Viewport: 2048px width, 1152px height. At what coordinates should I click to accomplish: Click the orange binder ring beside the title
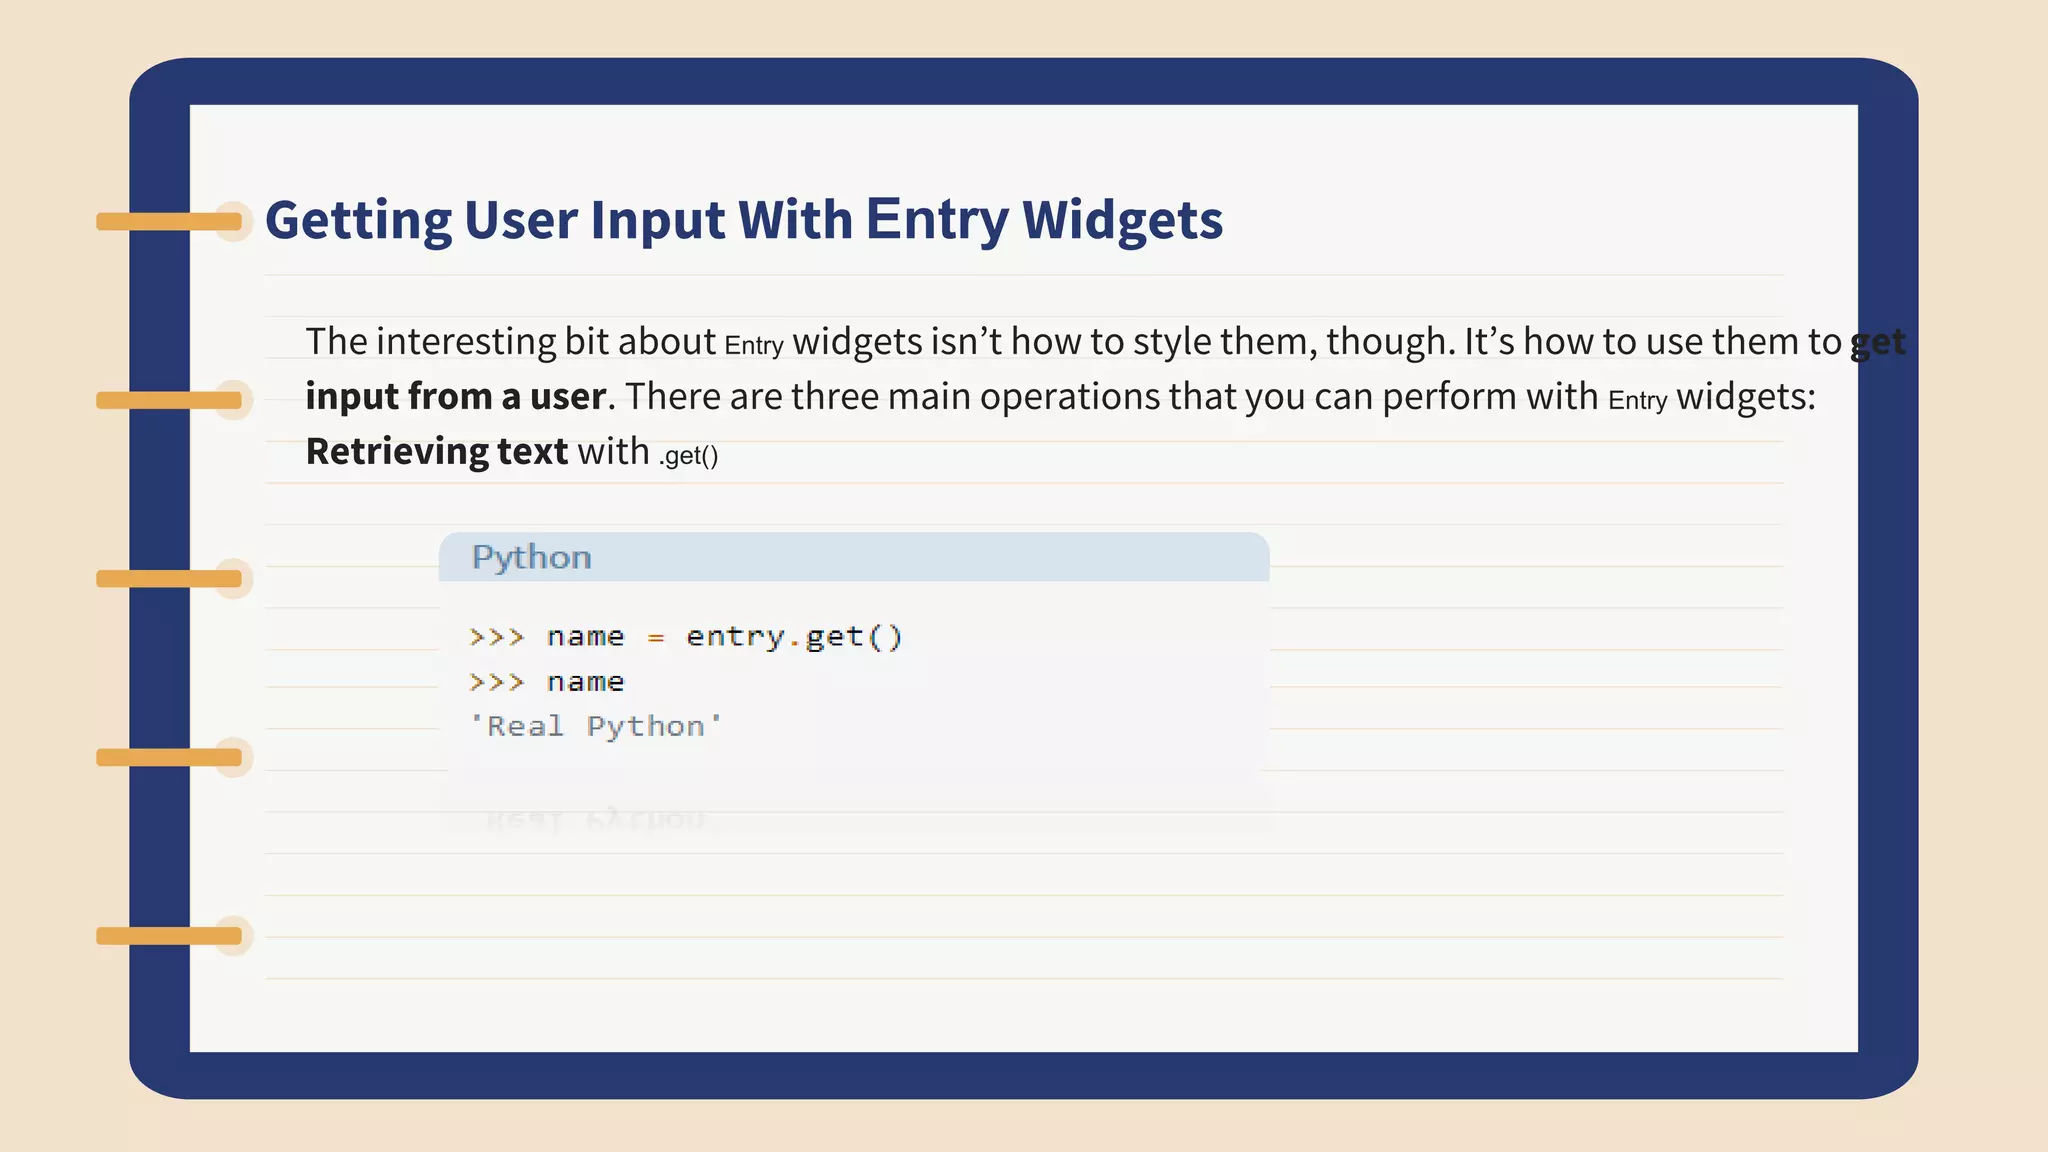click(169, 221)
